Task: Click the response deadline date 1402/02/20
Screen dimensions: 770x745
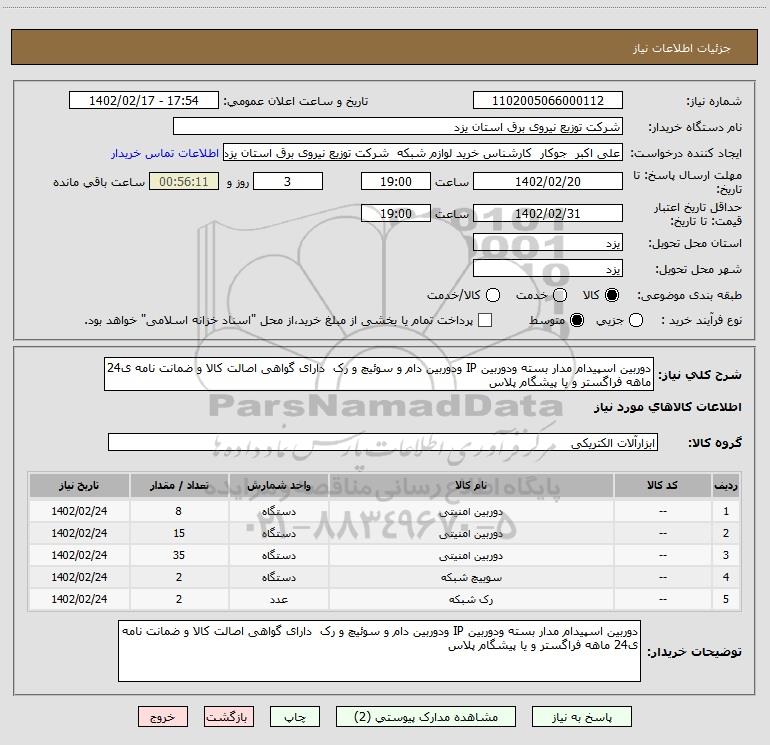Action: click(x=548, y=182)
